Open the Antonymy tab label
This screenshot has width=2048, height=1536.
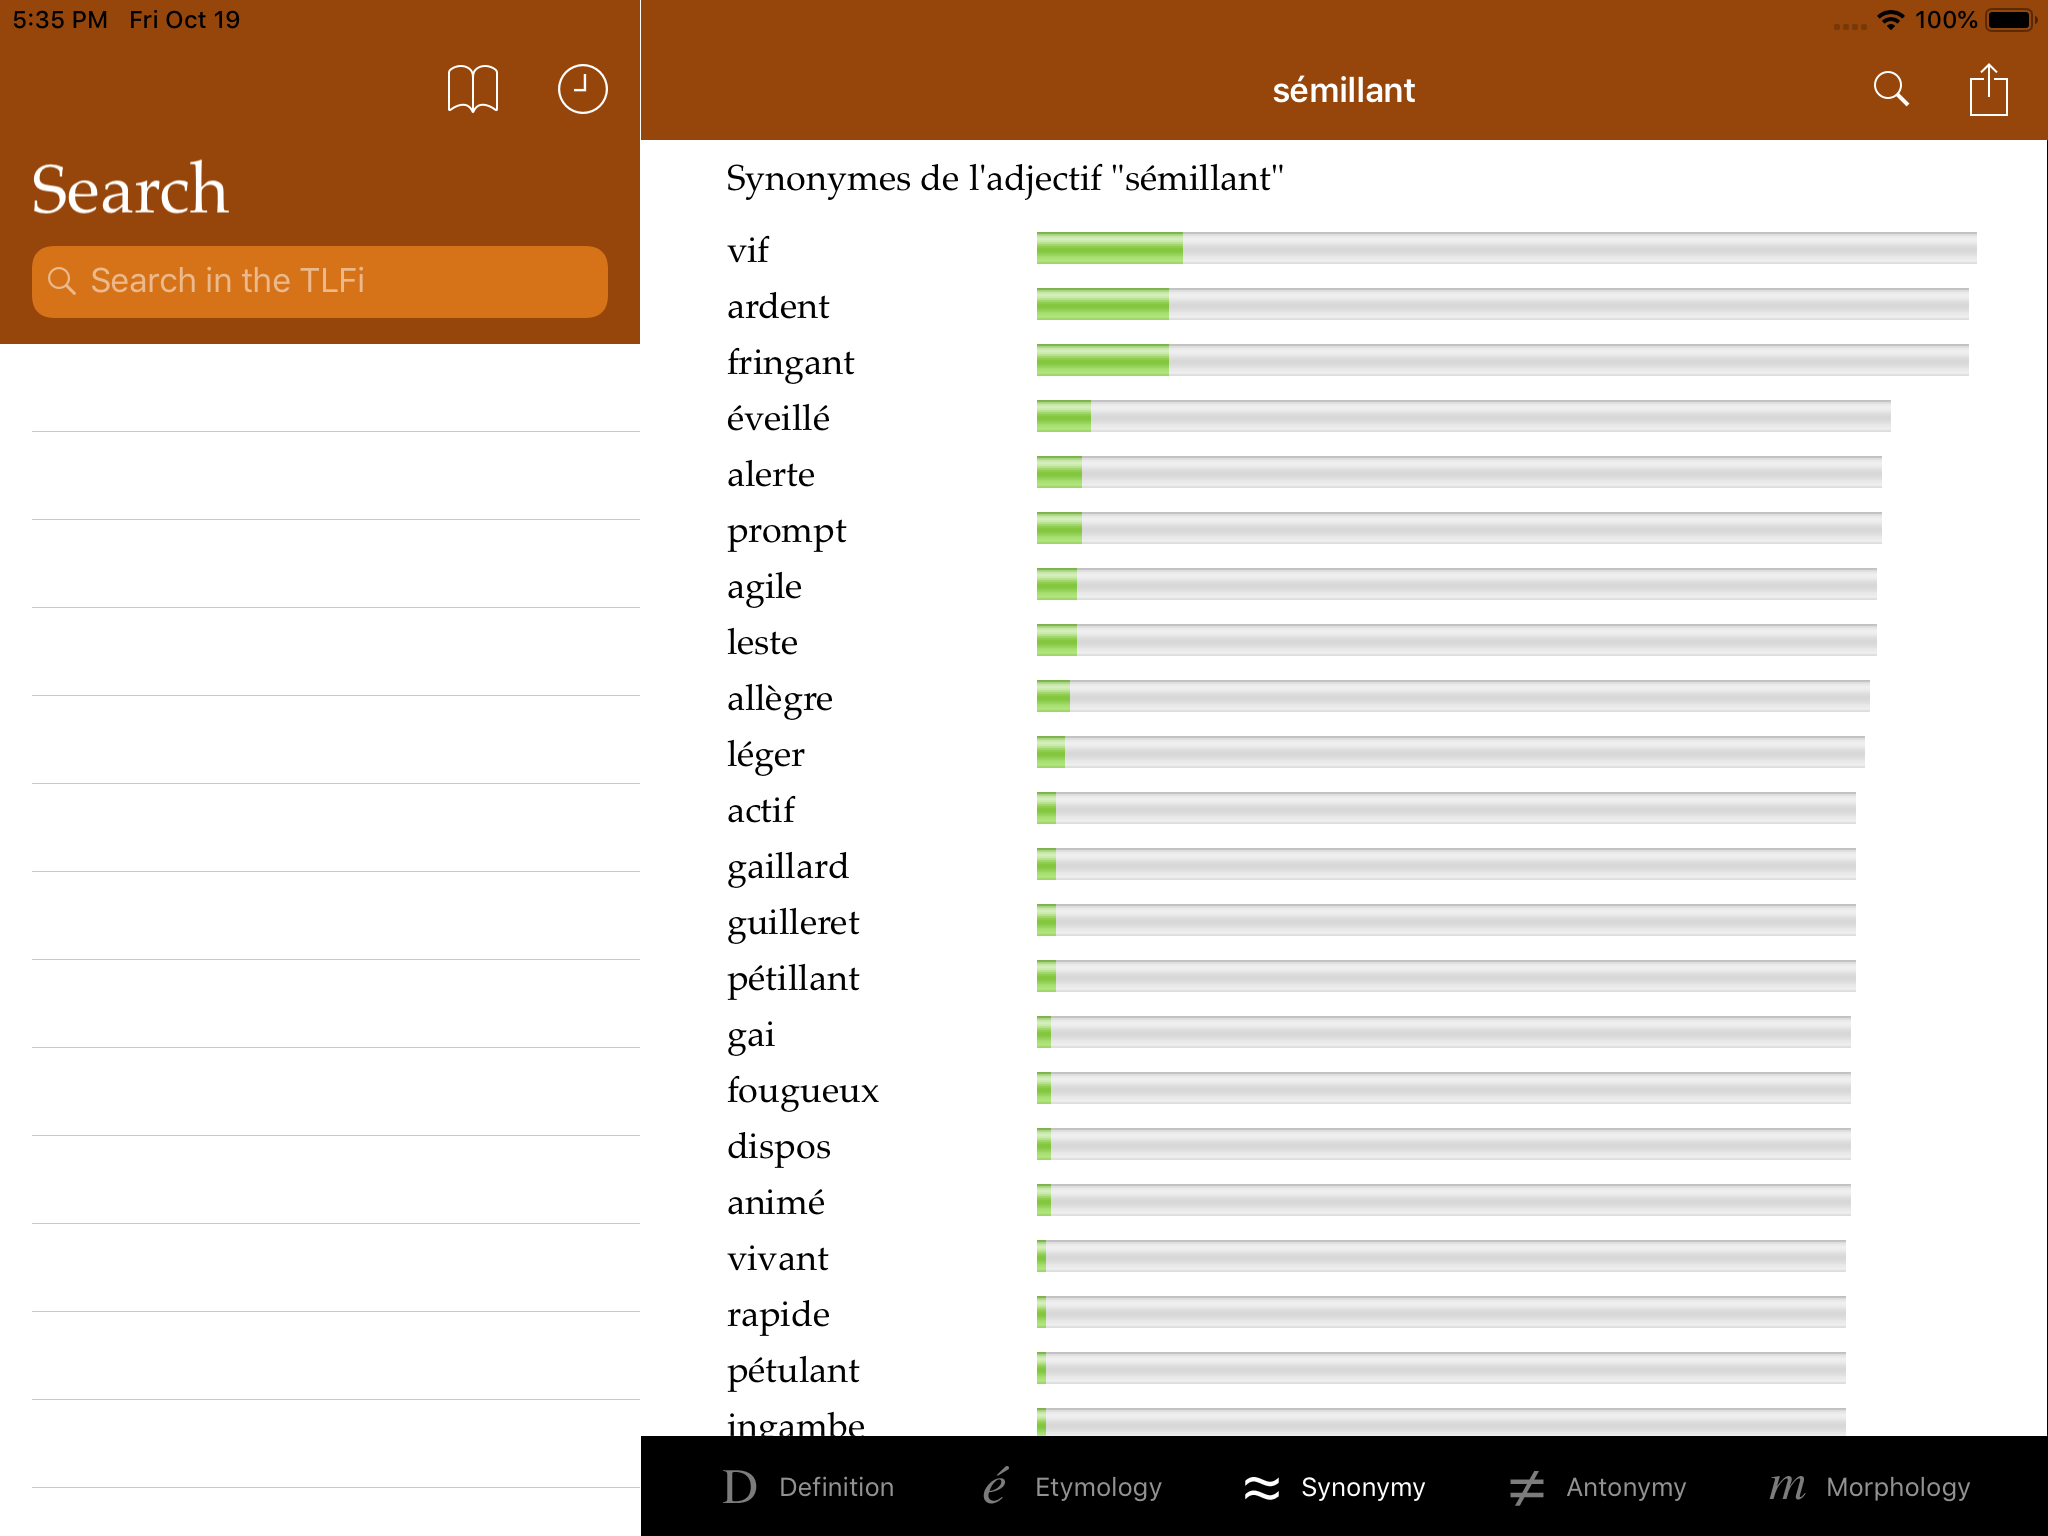pos(1626,1487)
